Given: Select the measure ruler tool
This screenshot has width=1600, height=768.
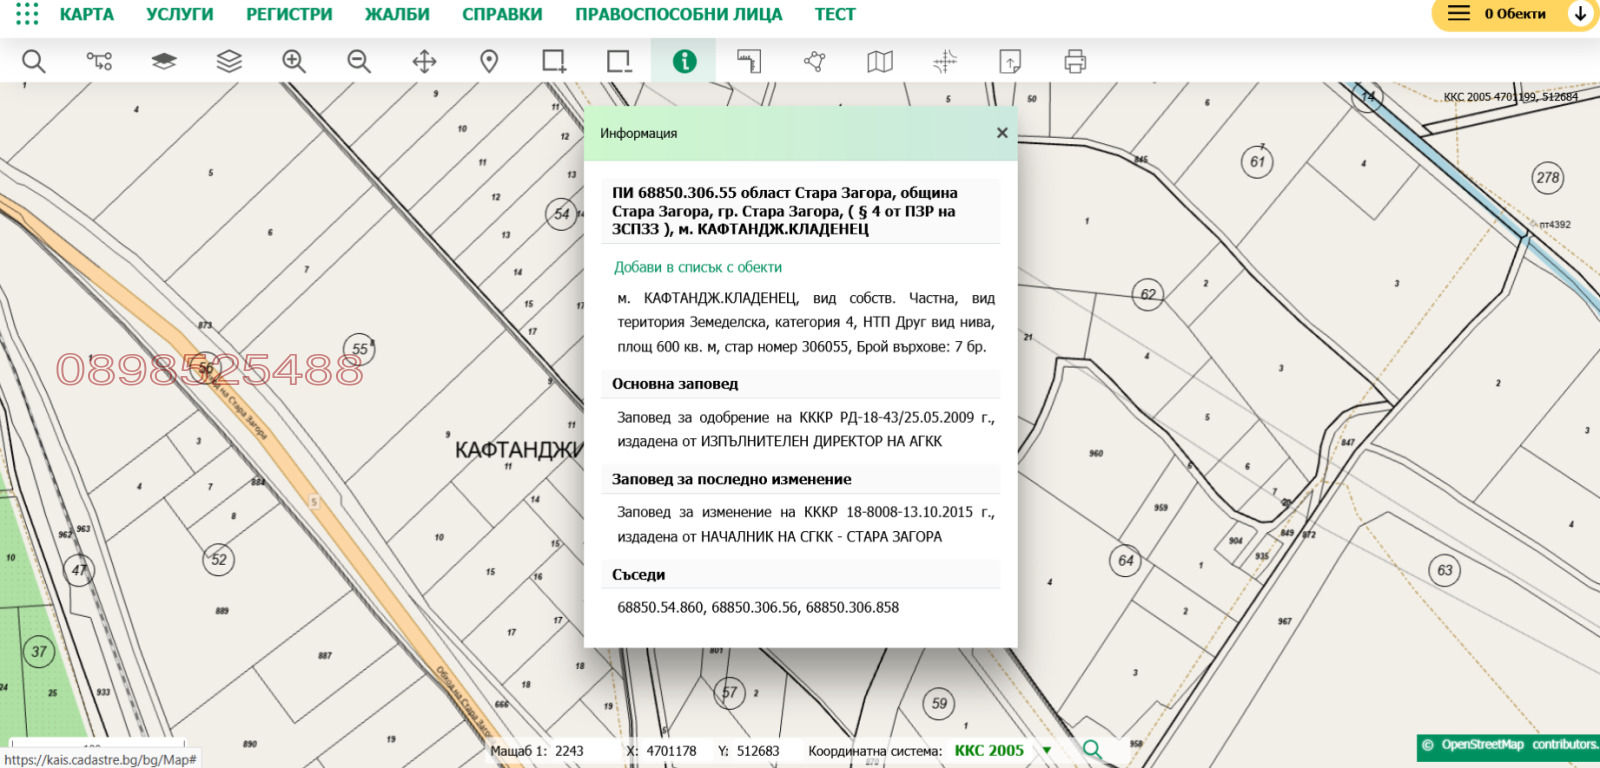Looking at the screenshot, I should 749,62.
